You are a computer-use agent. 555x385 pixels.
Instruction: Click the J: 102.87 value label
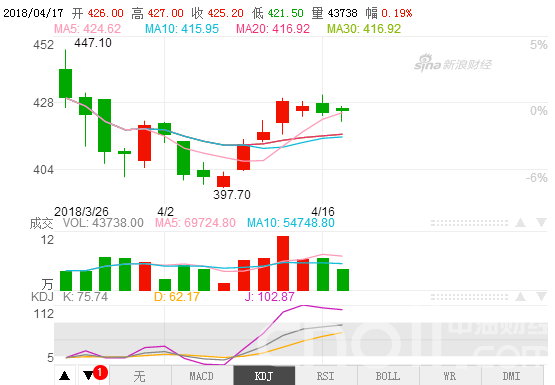coord(269,297)
